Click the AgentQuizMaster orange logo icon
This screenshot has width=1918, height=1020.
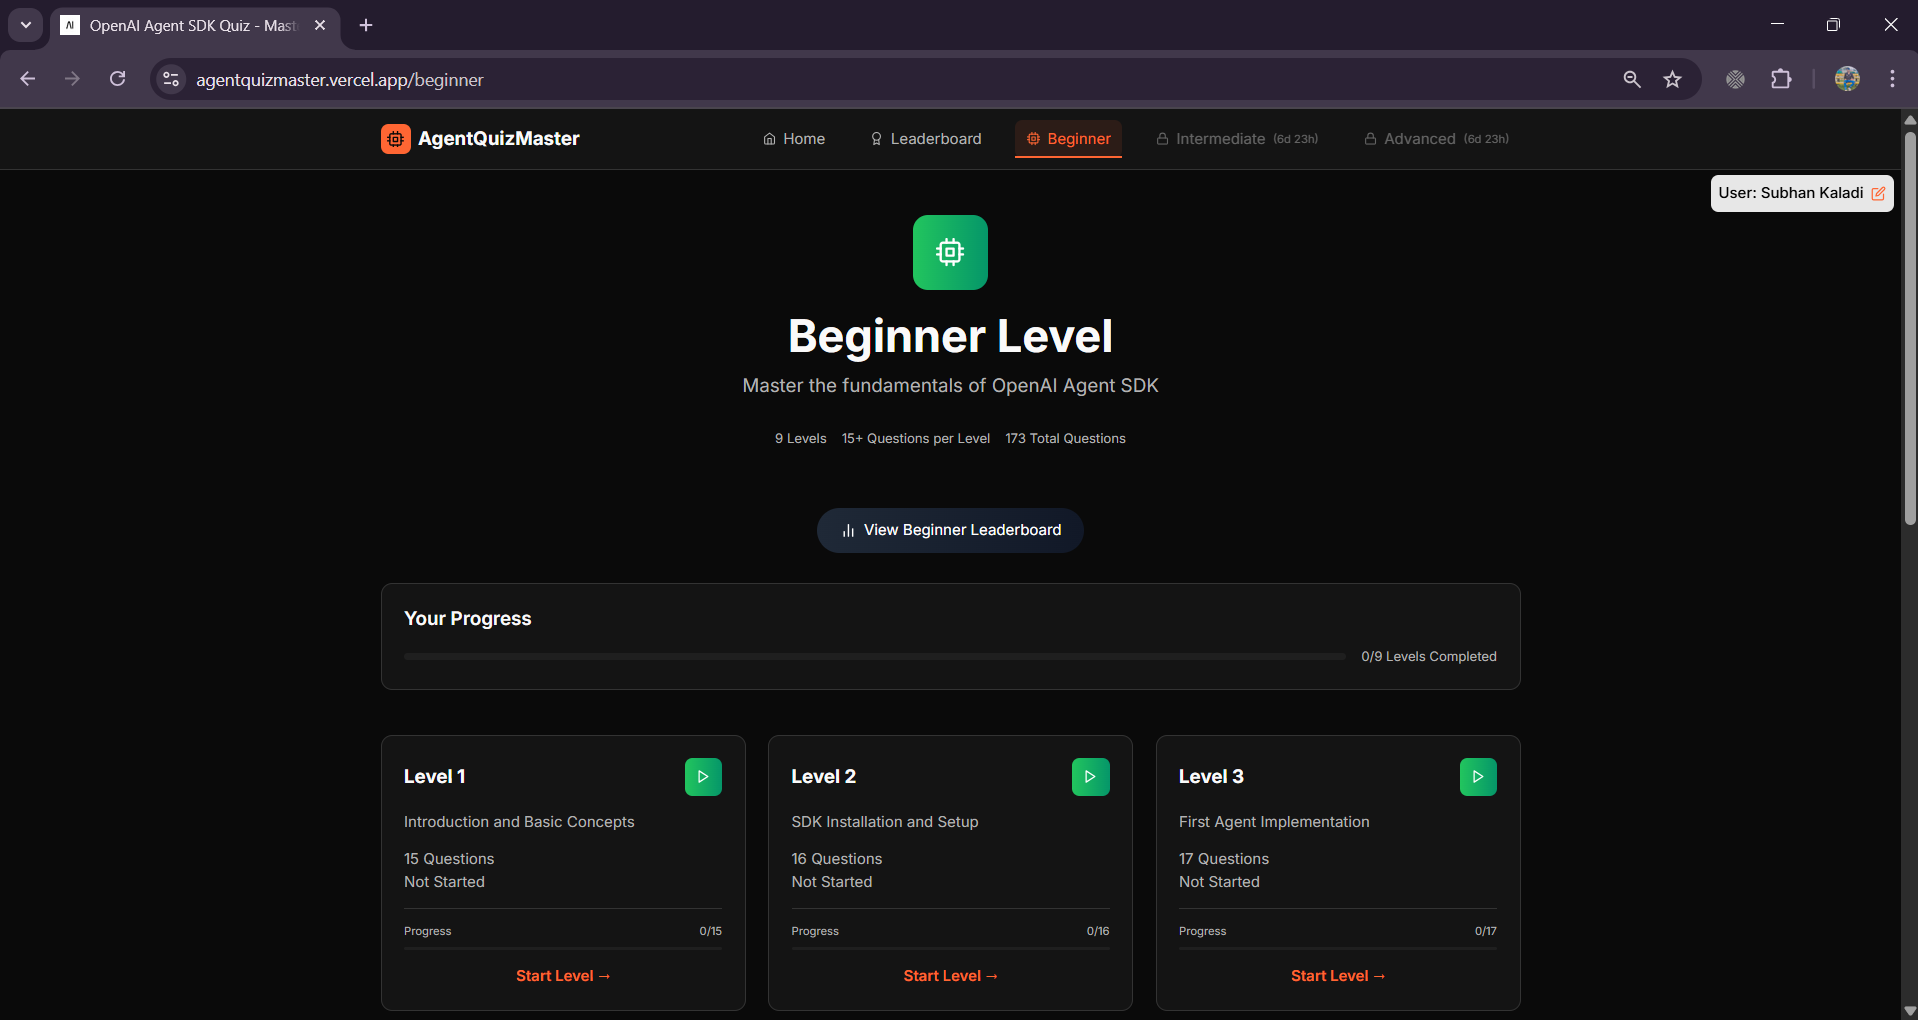point(395,139)
